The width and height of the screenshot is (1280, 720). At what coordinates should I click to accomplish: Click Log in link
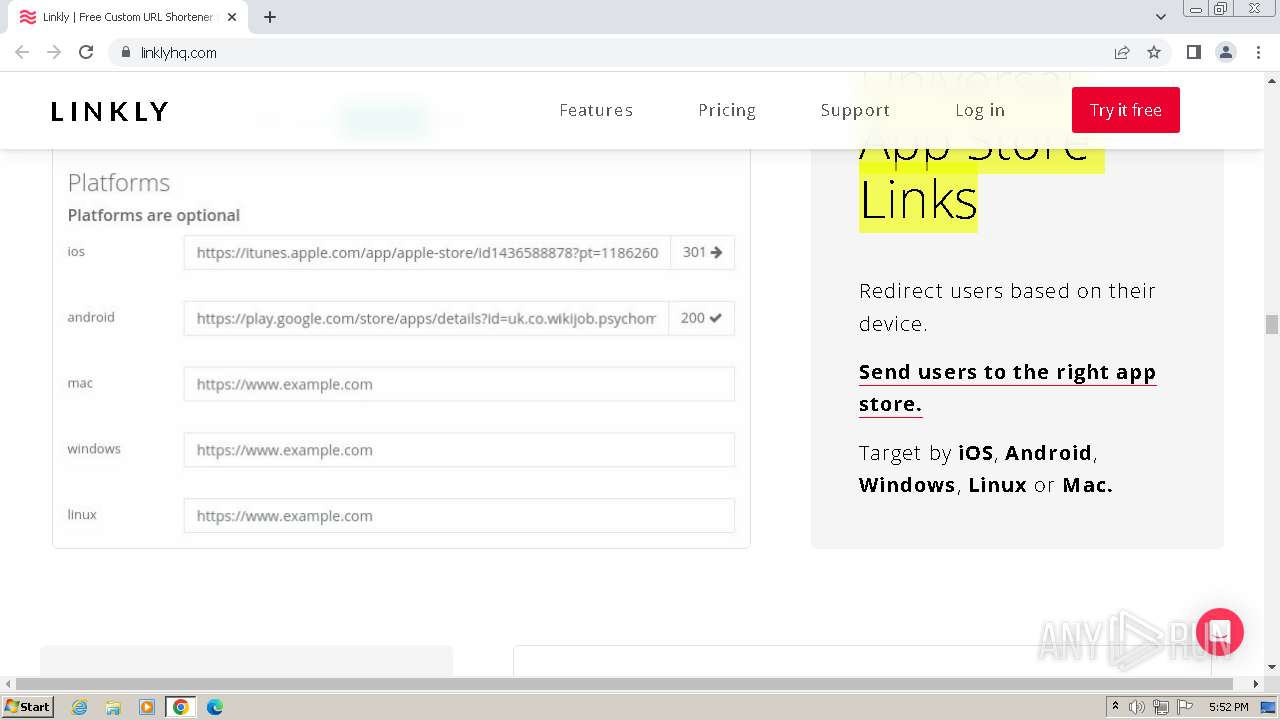(980, 110)
